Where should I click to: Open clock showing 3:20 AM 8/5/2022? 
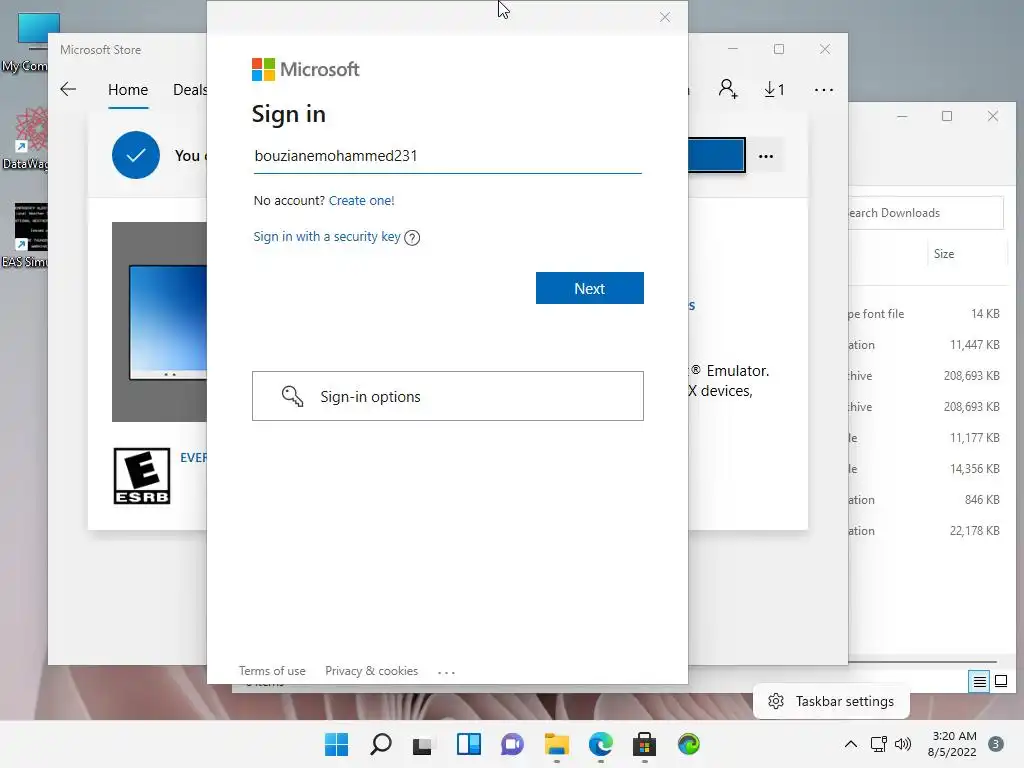(x=952, y=744)
